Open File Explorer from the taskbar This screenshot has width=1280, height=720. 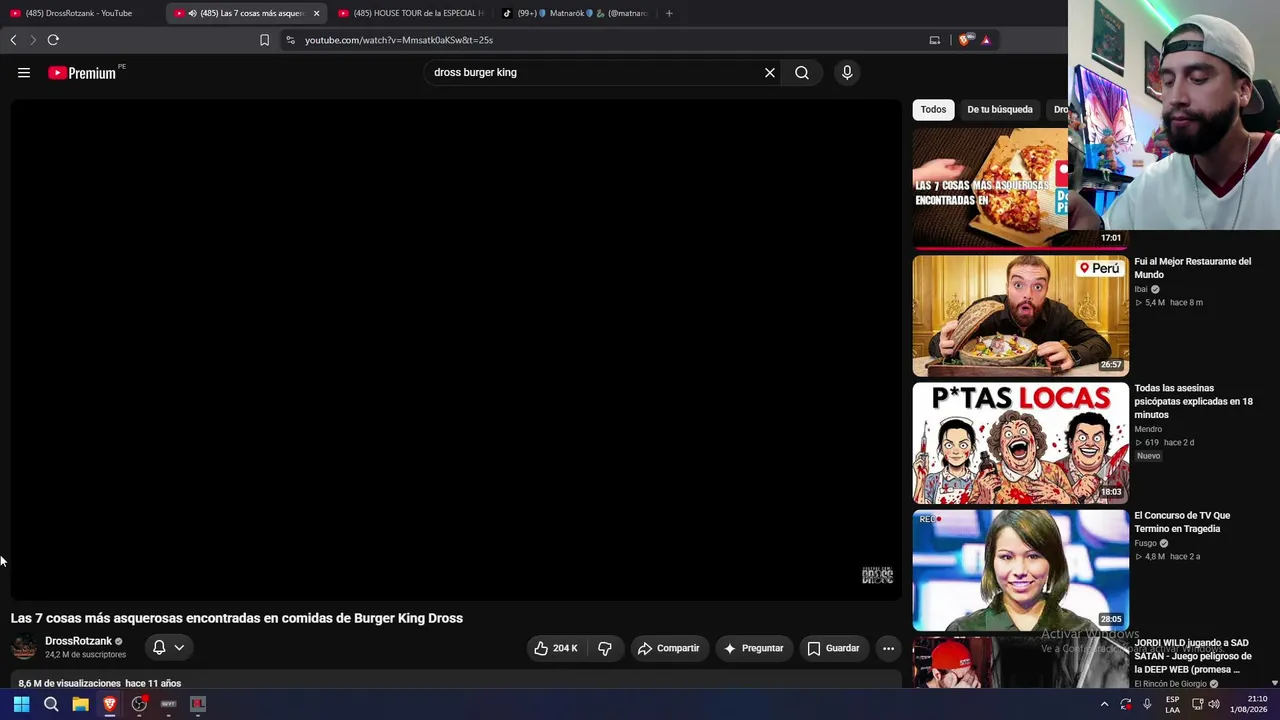[80, 704]
